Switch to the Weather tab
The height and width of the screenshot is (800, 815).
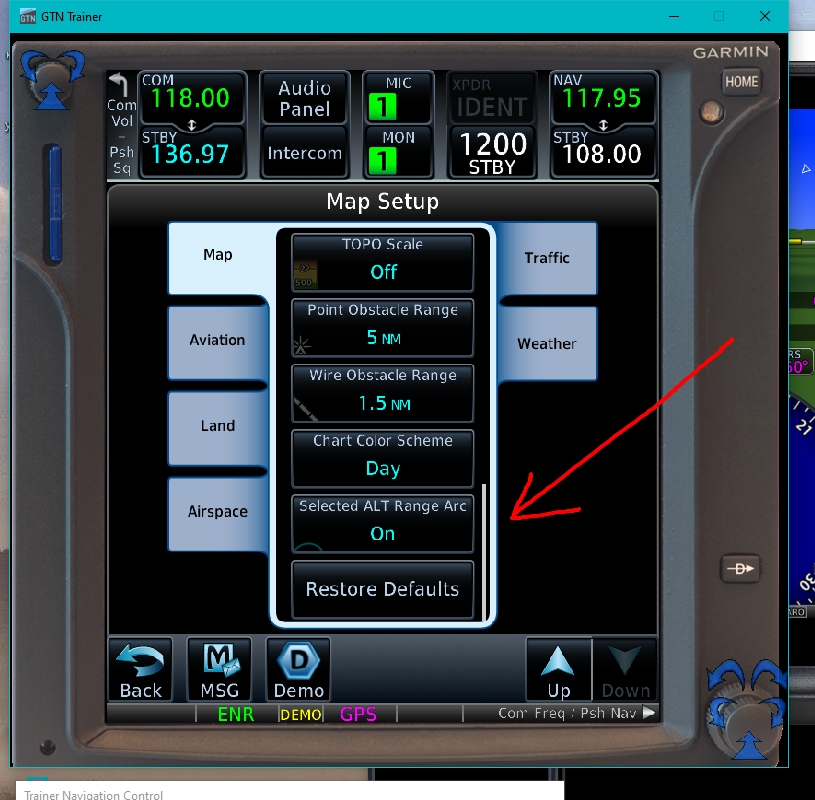tap(547, 344)
